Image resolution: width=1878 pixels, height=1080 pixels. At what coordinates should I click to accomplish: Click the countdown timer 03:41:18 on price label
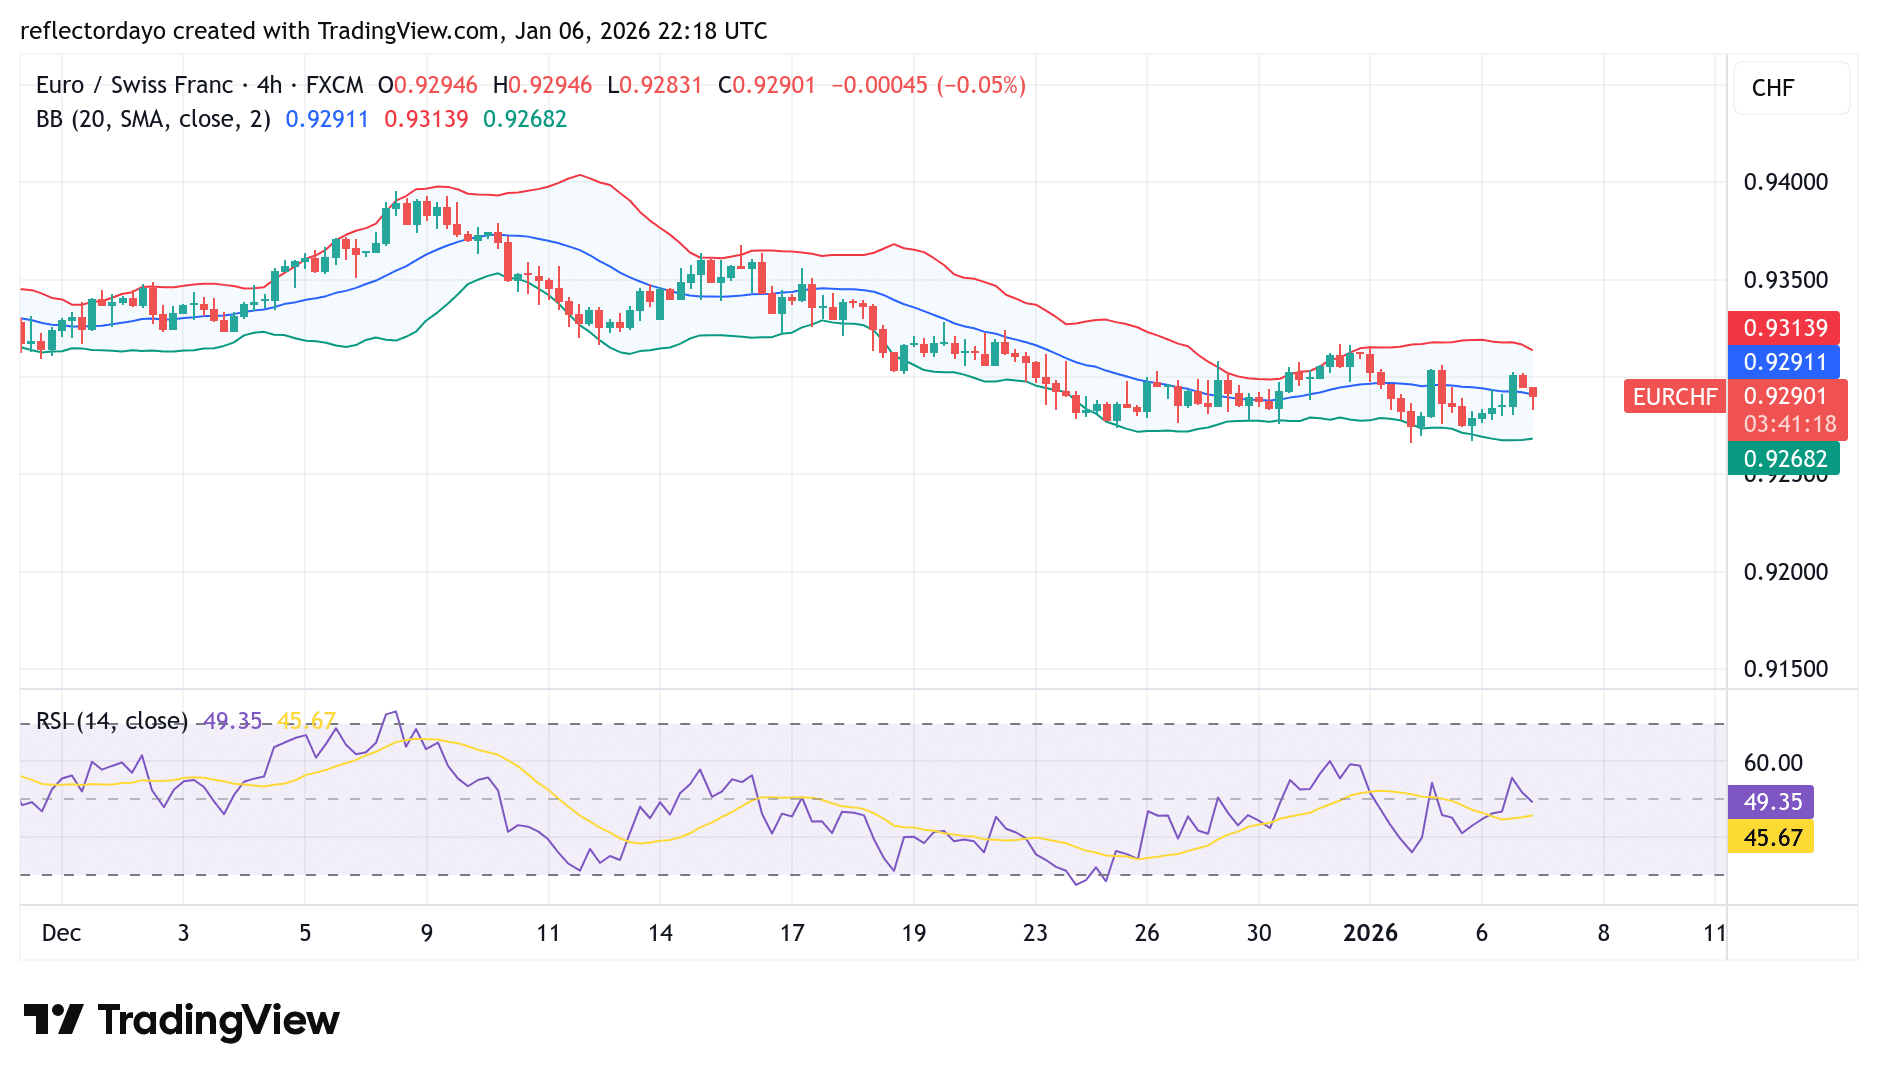click(1789, 424)
